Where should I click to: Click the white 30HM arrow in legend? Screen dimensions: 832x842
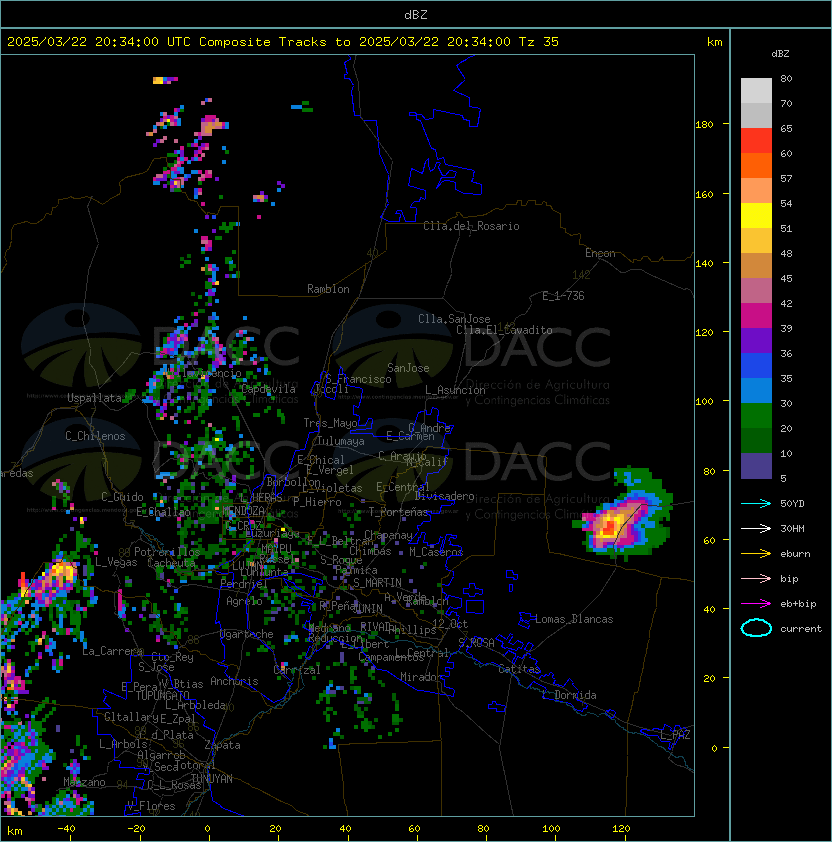pyautogui.click(x=756, y=528)
